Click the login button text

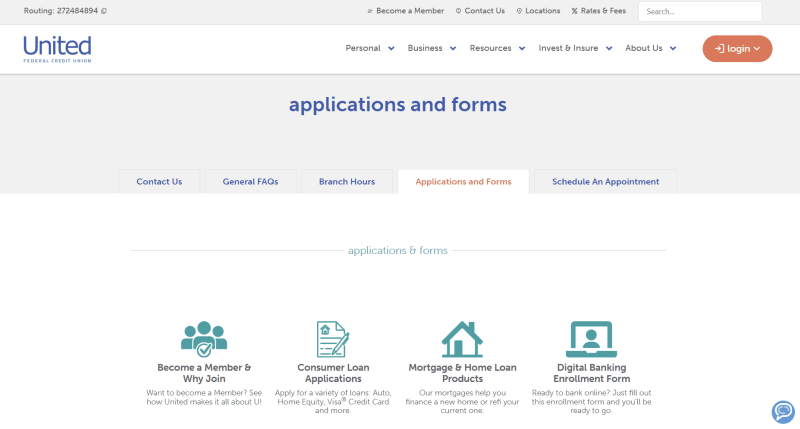pyautogui.click(x=738, y=48)
